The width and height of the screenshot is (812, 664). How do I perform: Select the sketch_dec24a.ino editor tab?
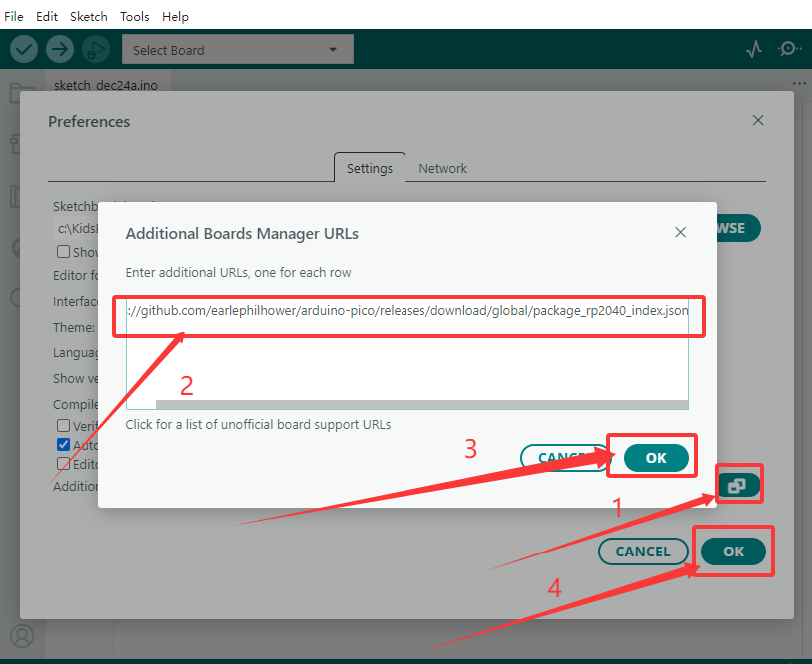point(106,85)
